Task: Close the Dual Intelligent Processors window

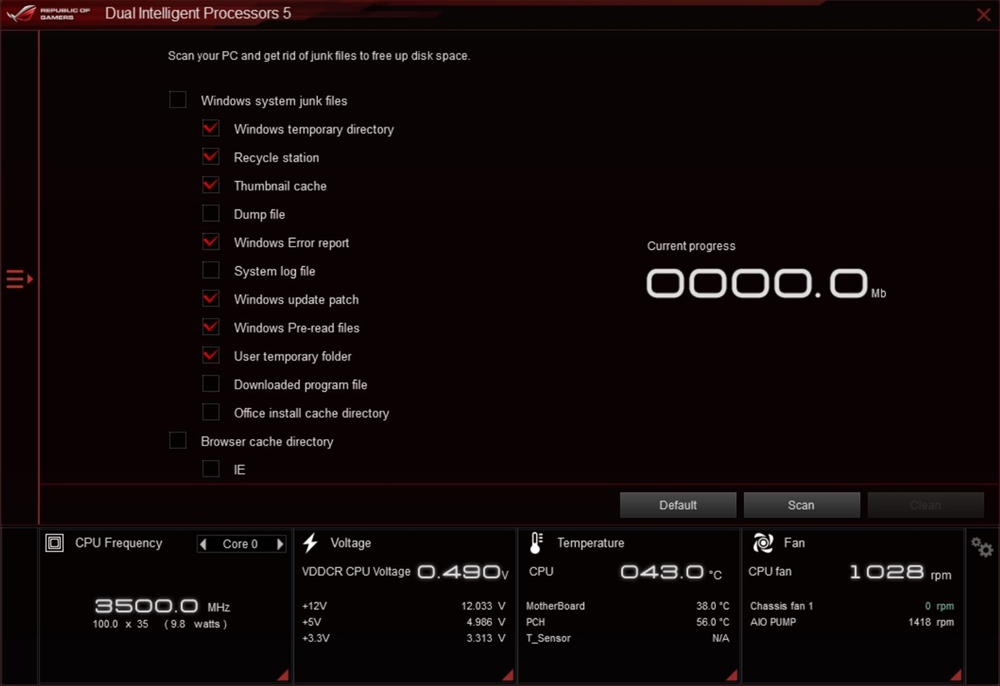Action: coord(984,14)
